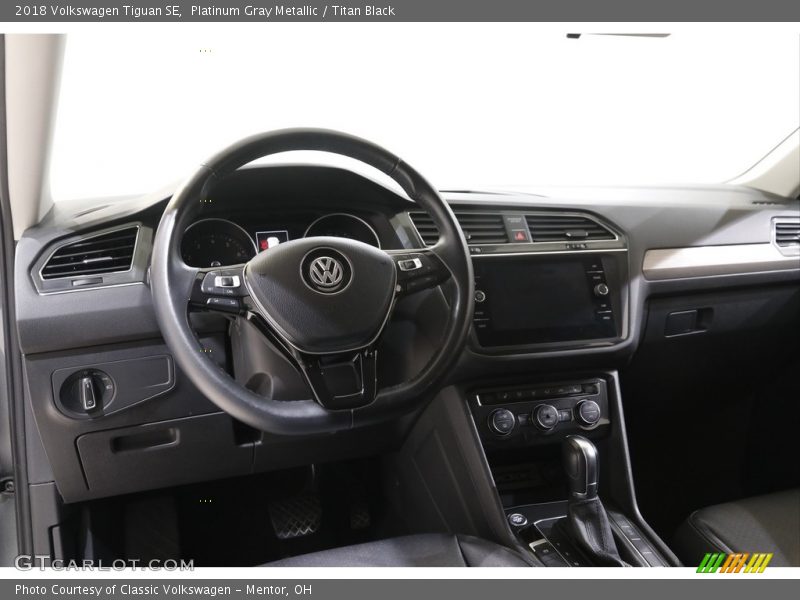Click the striped green-yellow logo badge
This screenshot has height=600, width=800.
[734, 562]
